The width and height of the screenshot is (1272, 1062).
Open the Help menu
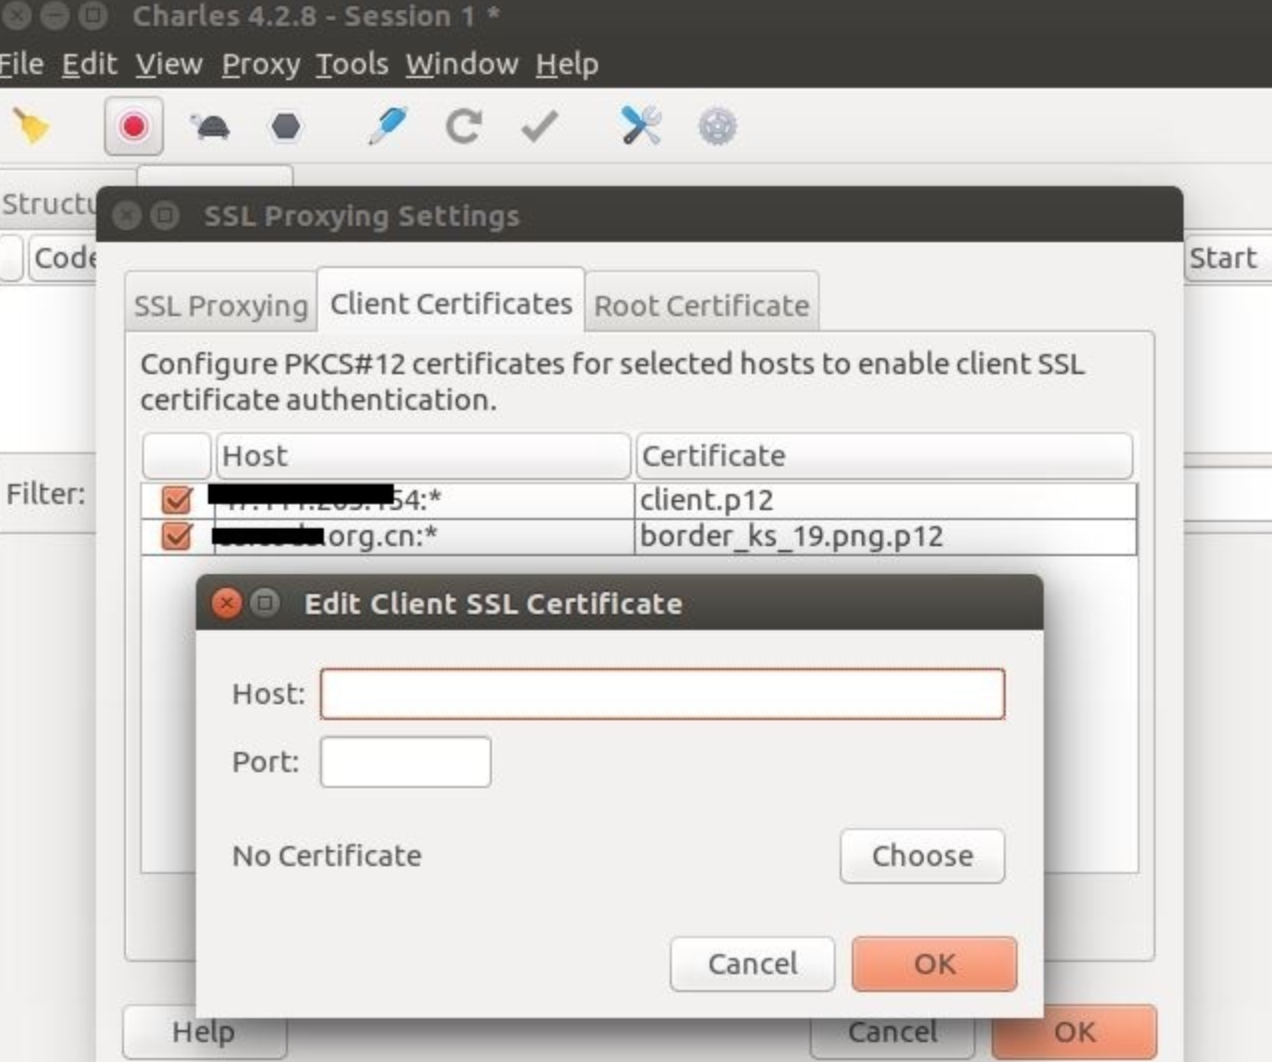pos(567,64)
